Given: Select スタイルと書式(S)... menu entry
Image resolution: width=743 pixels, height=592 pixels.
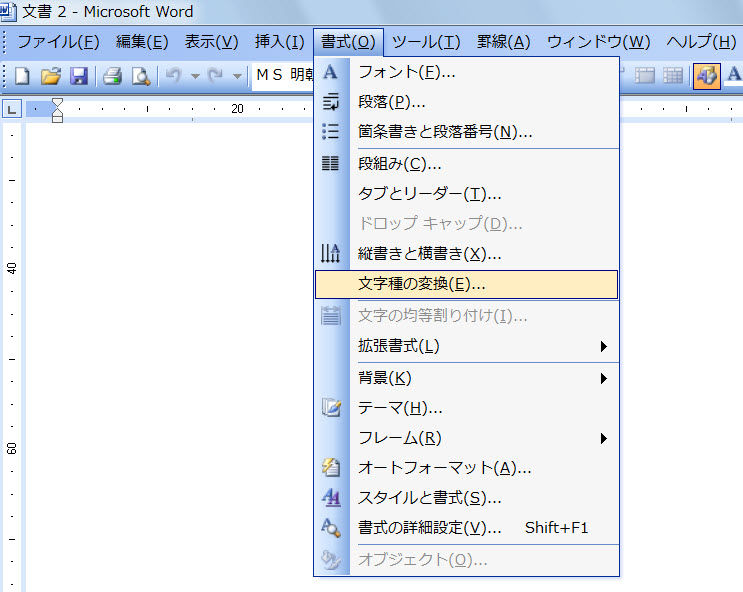Looking at the screenshot, I should click(x=429, y=498).
